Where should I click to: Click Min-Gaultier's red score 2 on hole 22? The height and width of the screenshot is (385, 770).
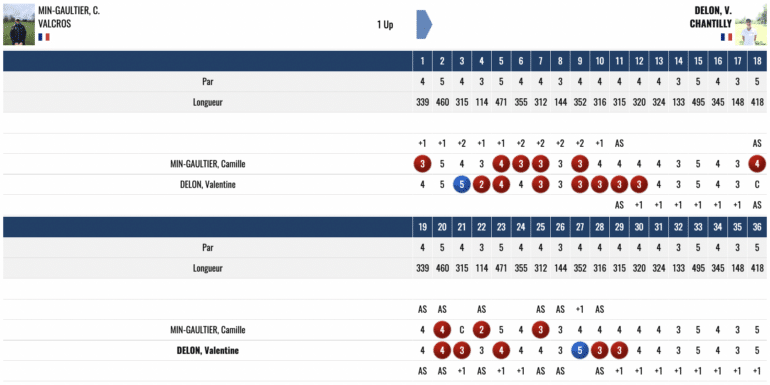pos(481,330)
